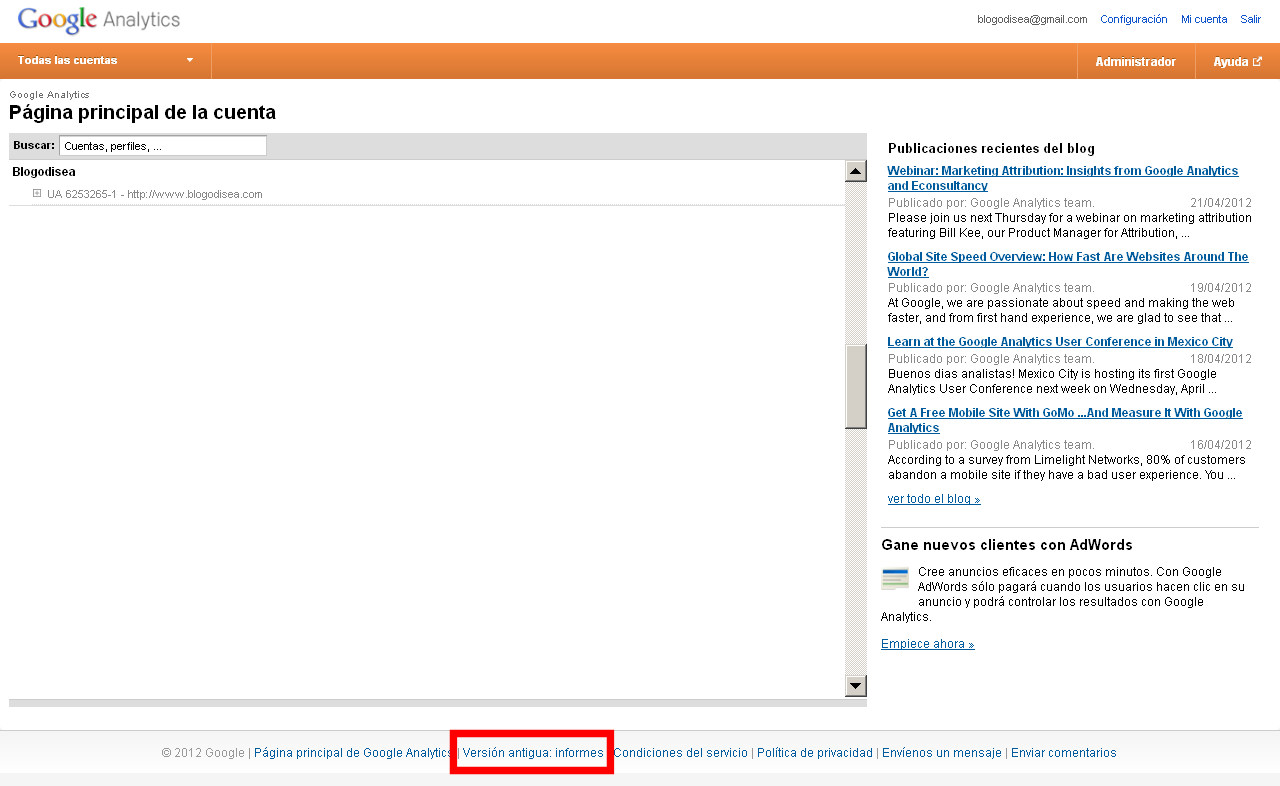Screen dimensions: 1280x786
Task: Expand the UA 6253265-1 account tree node
Action: 37,193
